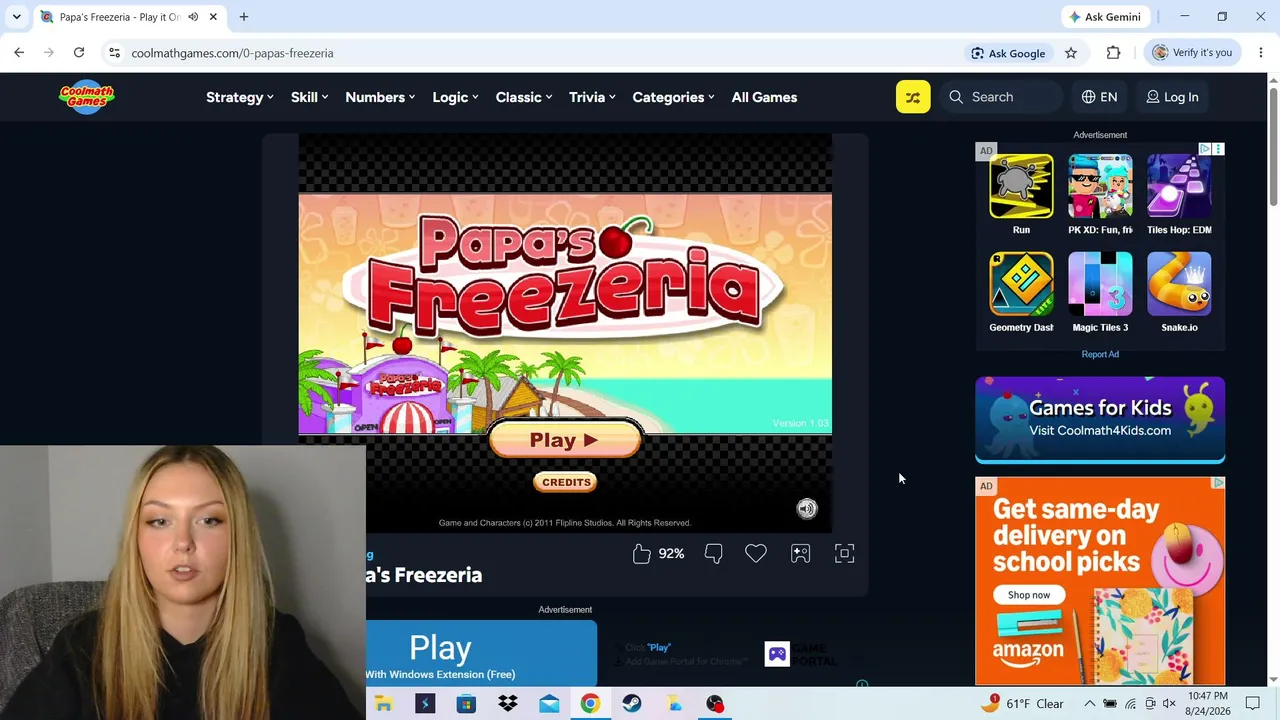
Task: Expand the Classic menu
Action: 524,97
